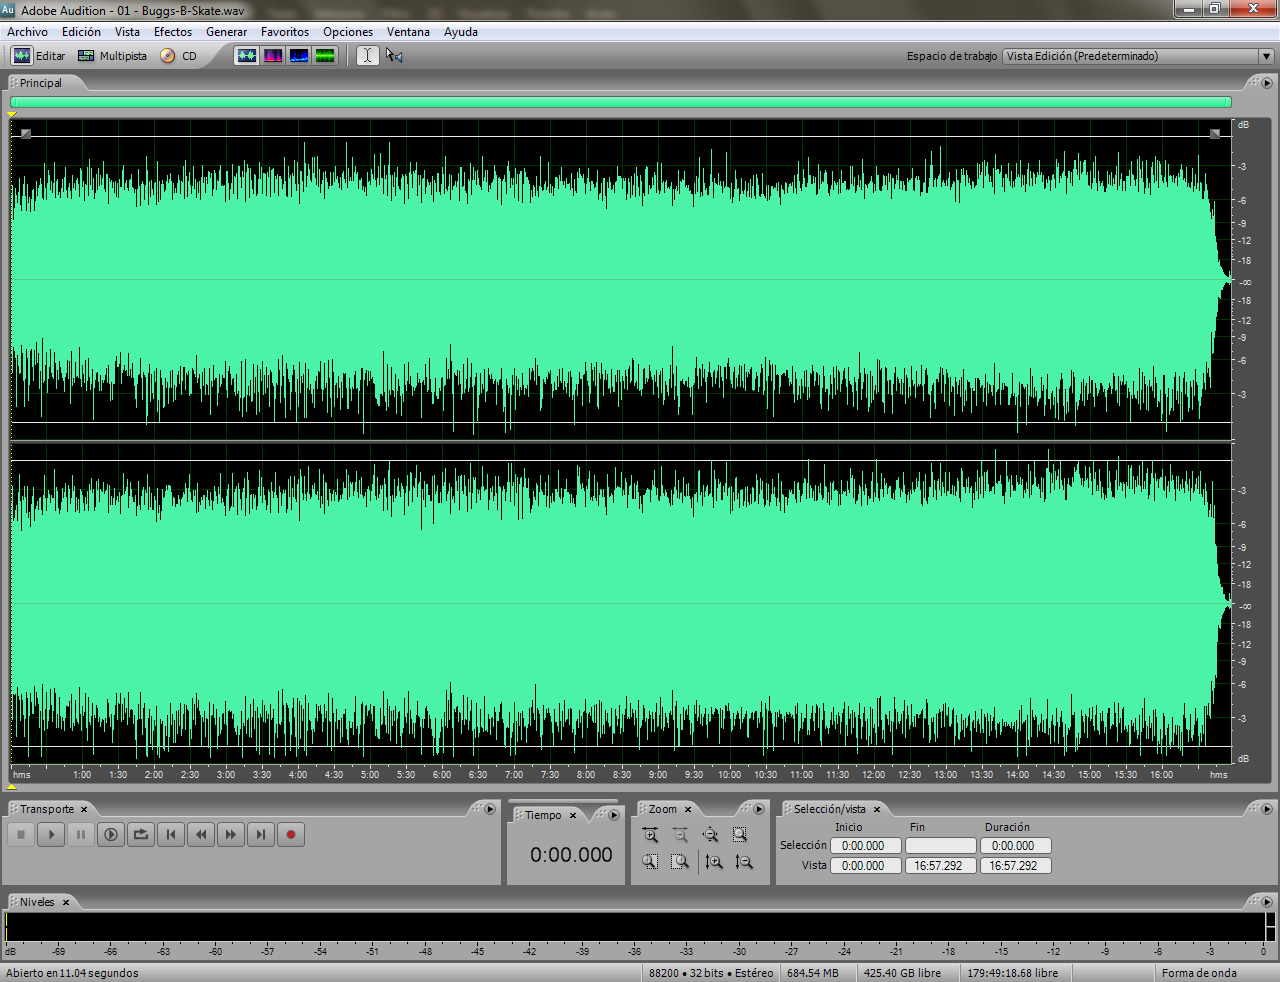Switch to Multipista view
The image size is (1280, 982).
pyautogui.click(x=113, y=56)
